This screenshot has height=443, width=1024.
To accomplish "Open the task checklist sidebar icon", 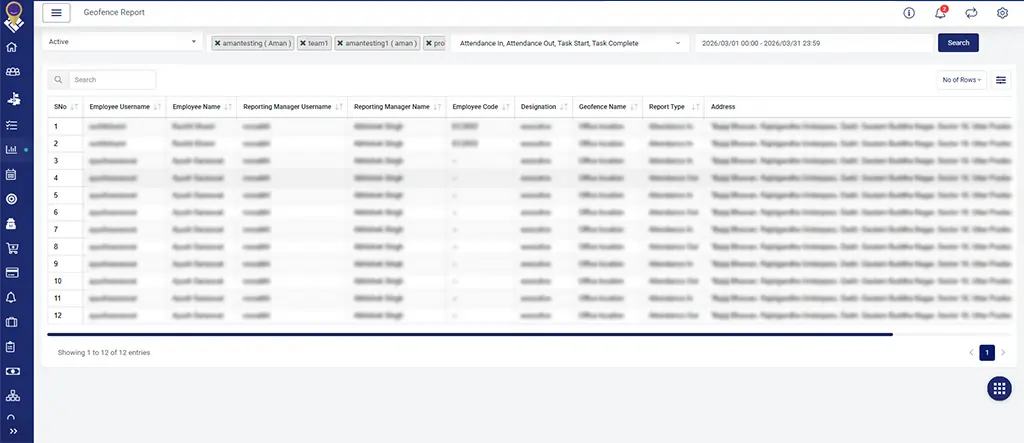I will click(11, 124).
